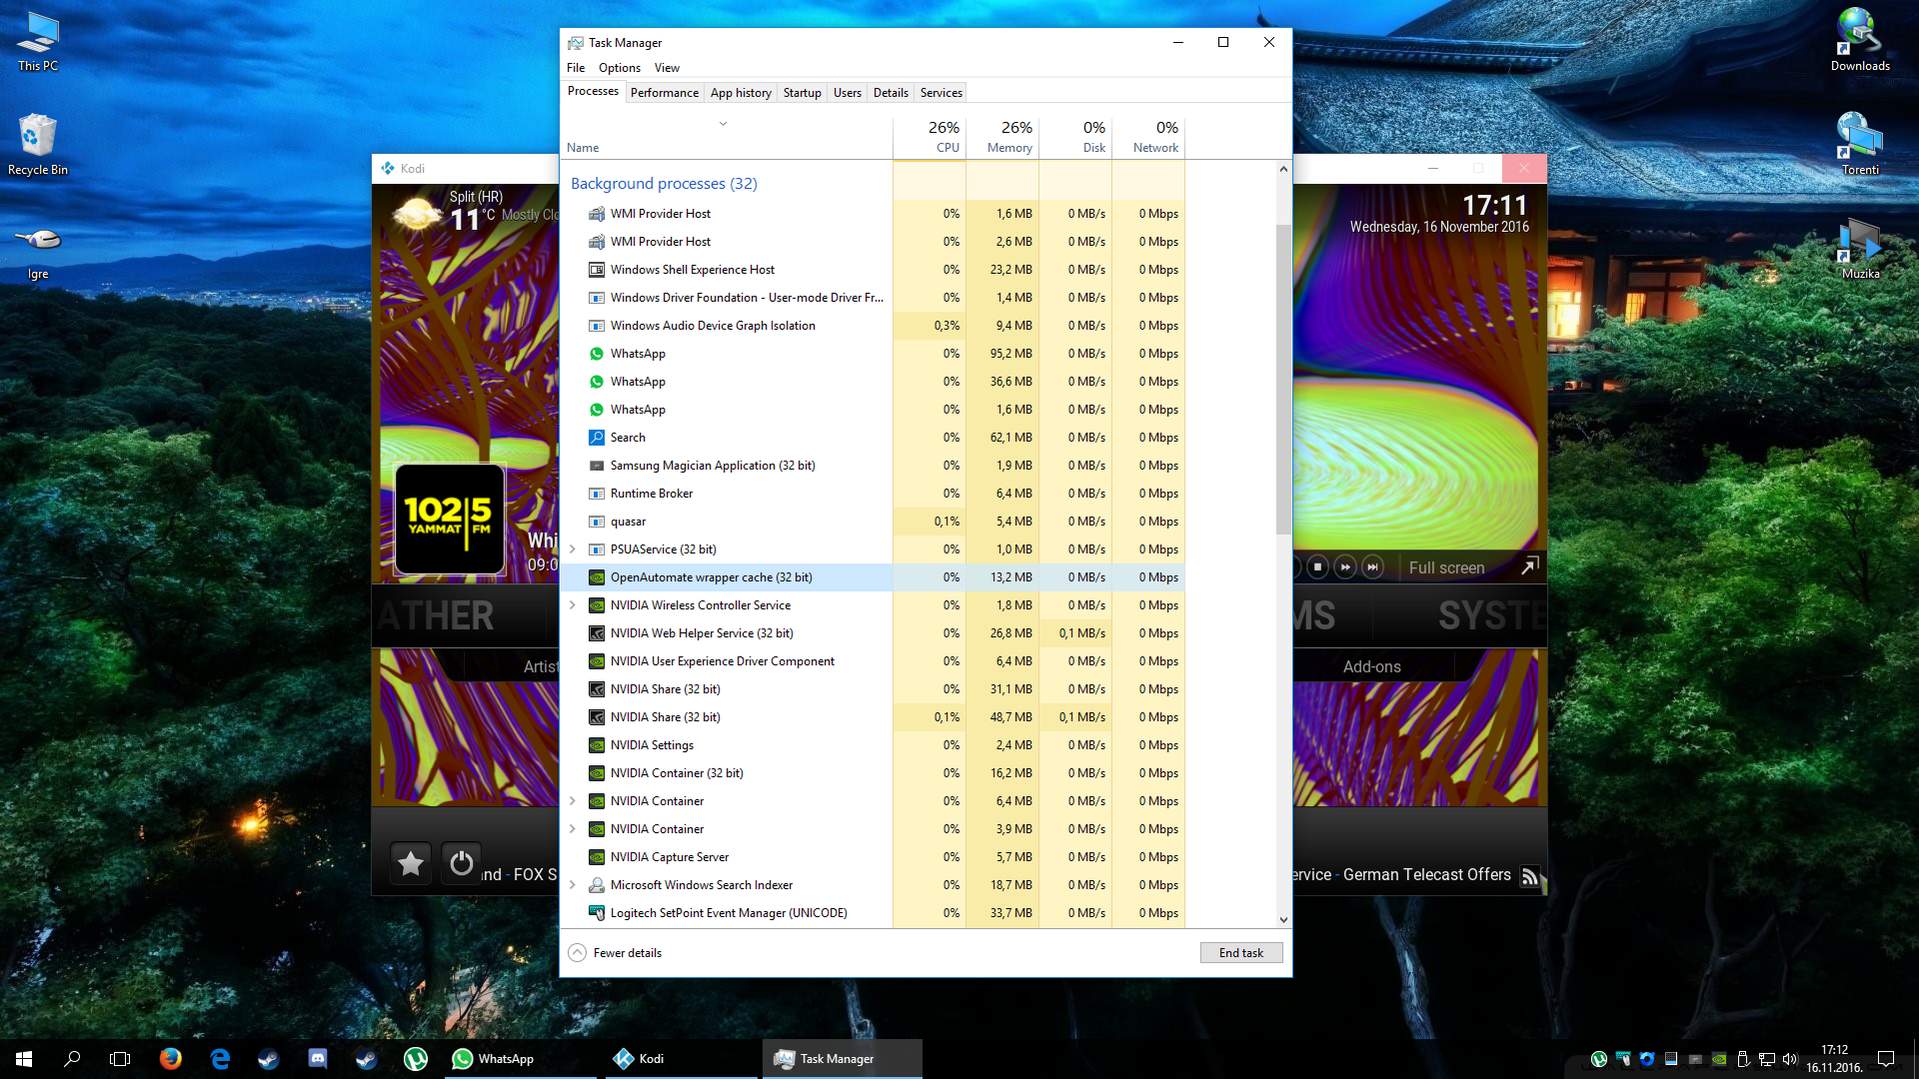The image size is (1919, 1079).
Task: Open Microsoft Edge from the taskbar
Action: (220, 1058)
